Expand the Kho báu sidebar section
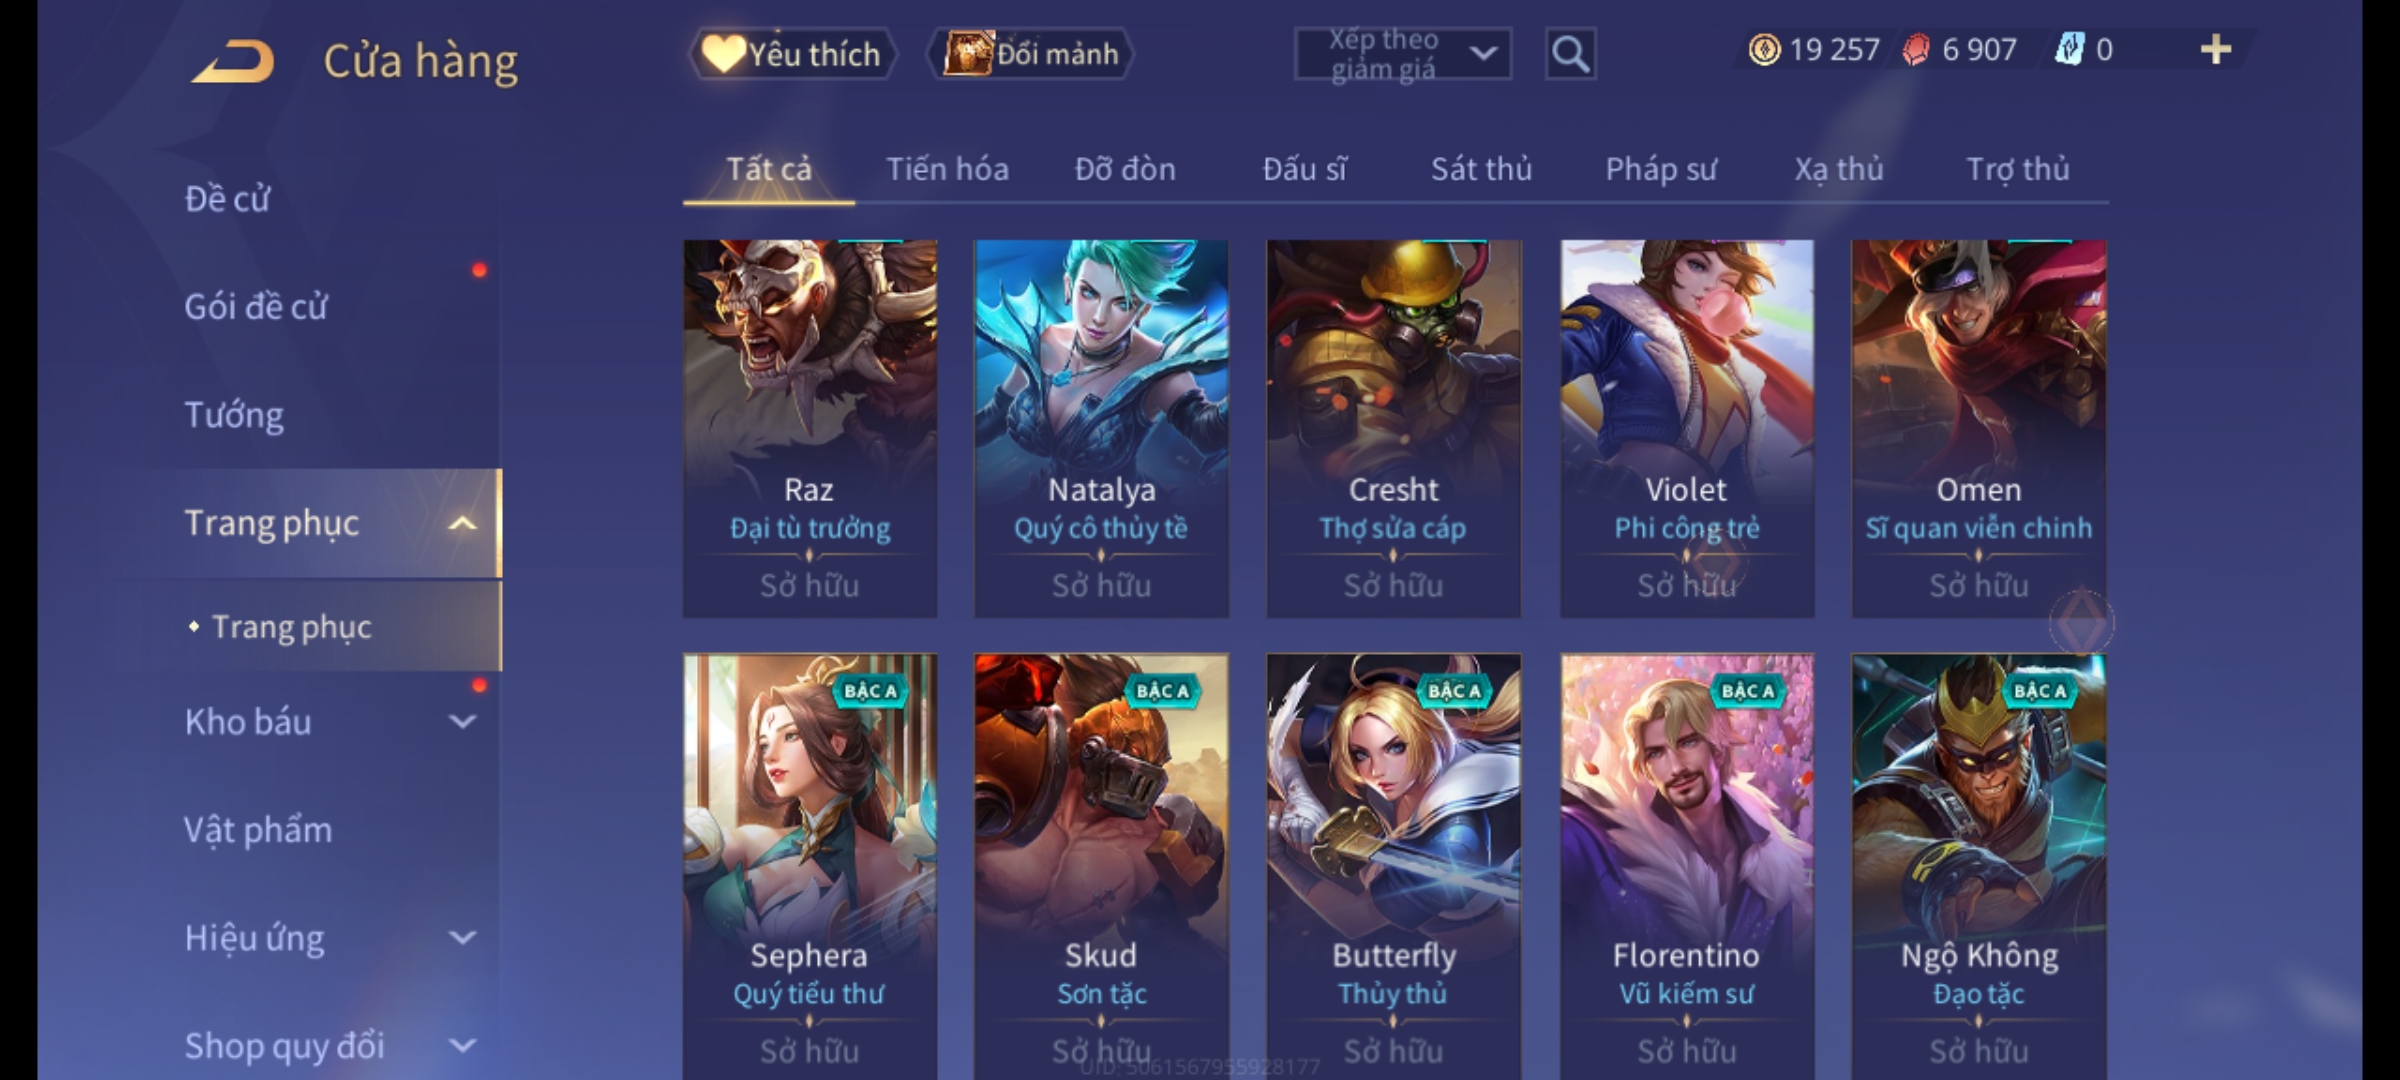 [x=462, y=721]
